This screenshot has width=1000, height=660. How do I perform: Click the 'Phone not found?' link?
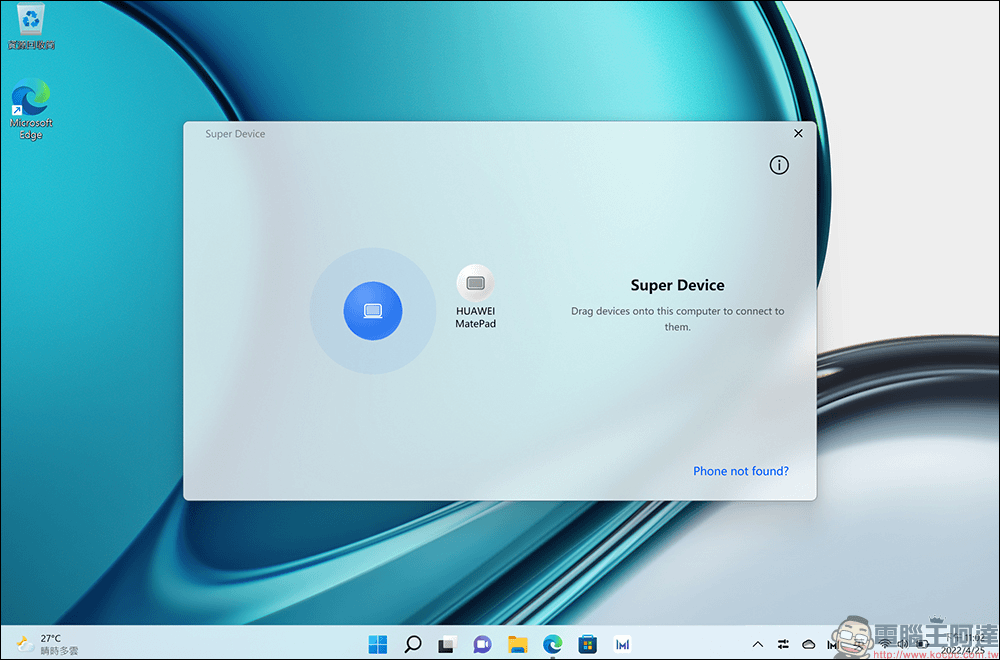click(x=740, y=471)
